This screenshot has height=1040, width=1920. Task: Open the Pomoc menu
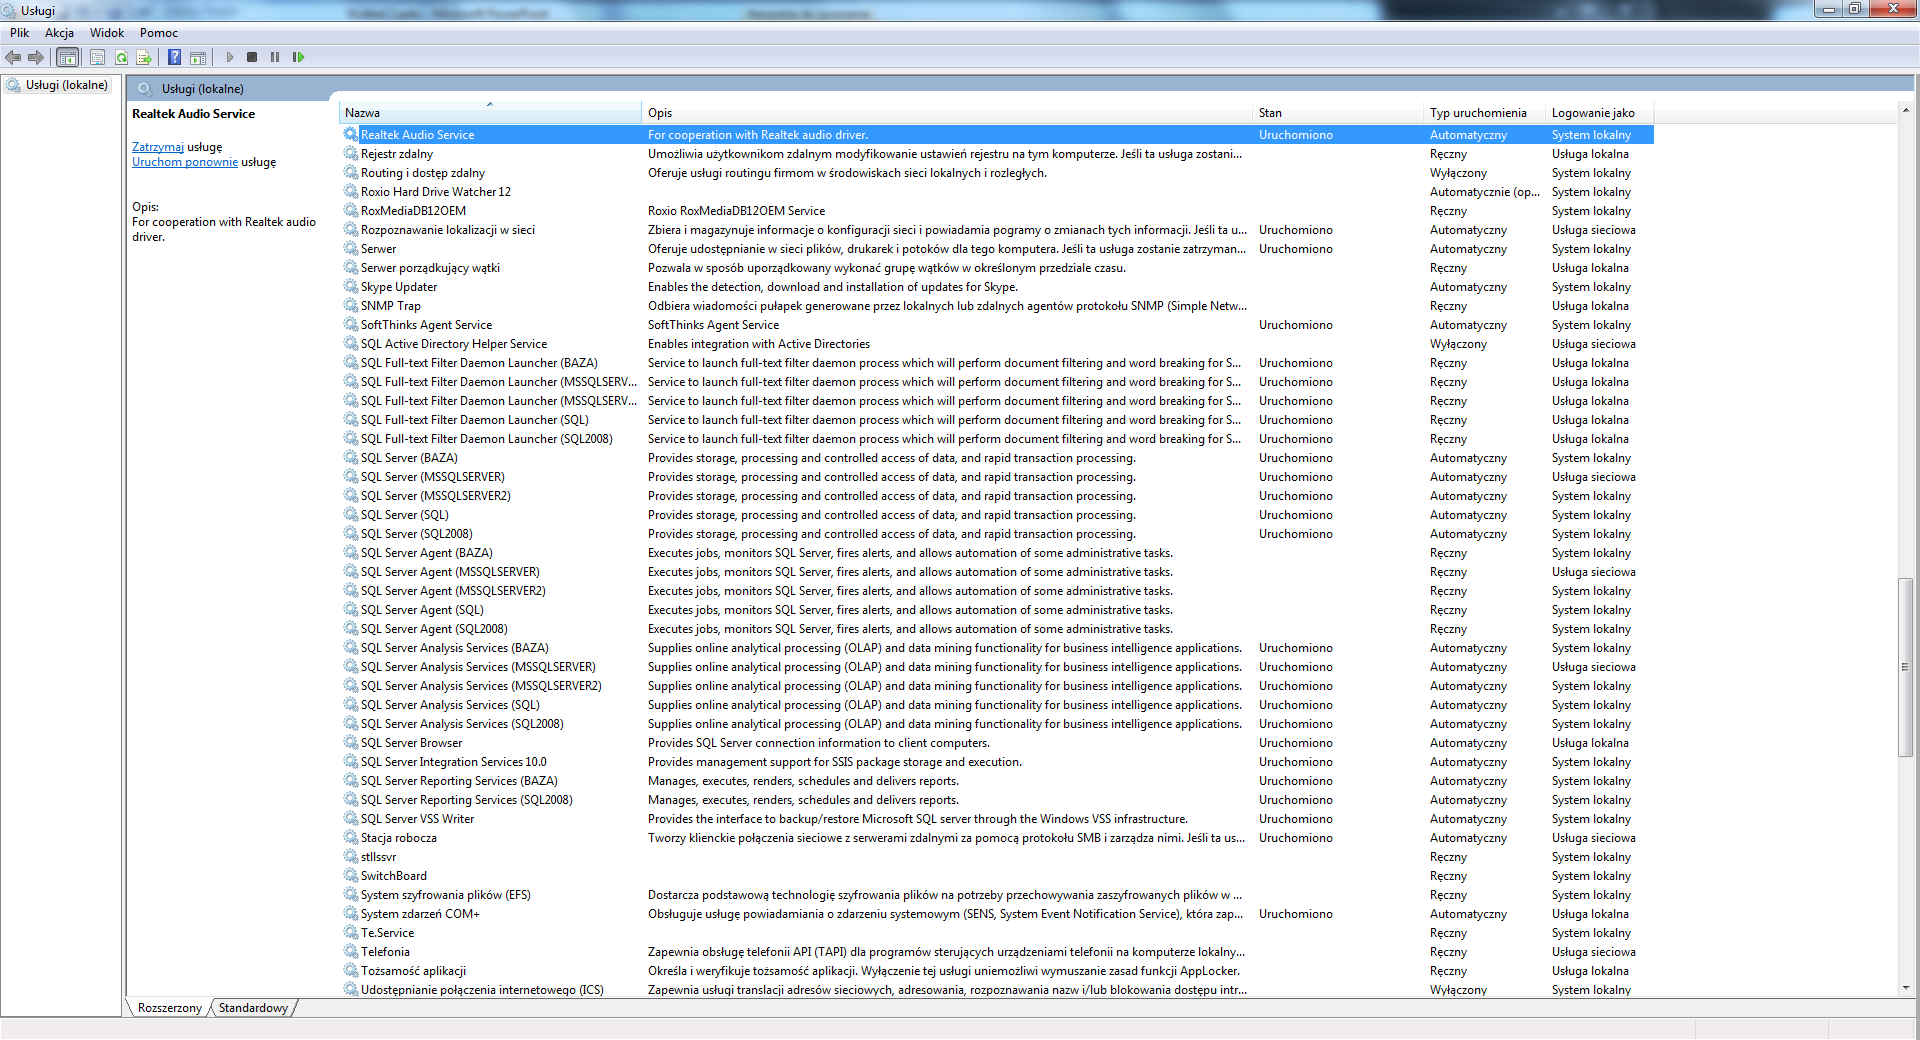point(158,33)
